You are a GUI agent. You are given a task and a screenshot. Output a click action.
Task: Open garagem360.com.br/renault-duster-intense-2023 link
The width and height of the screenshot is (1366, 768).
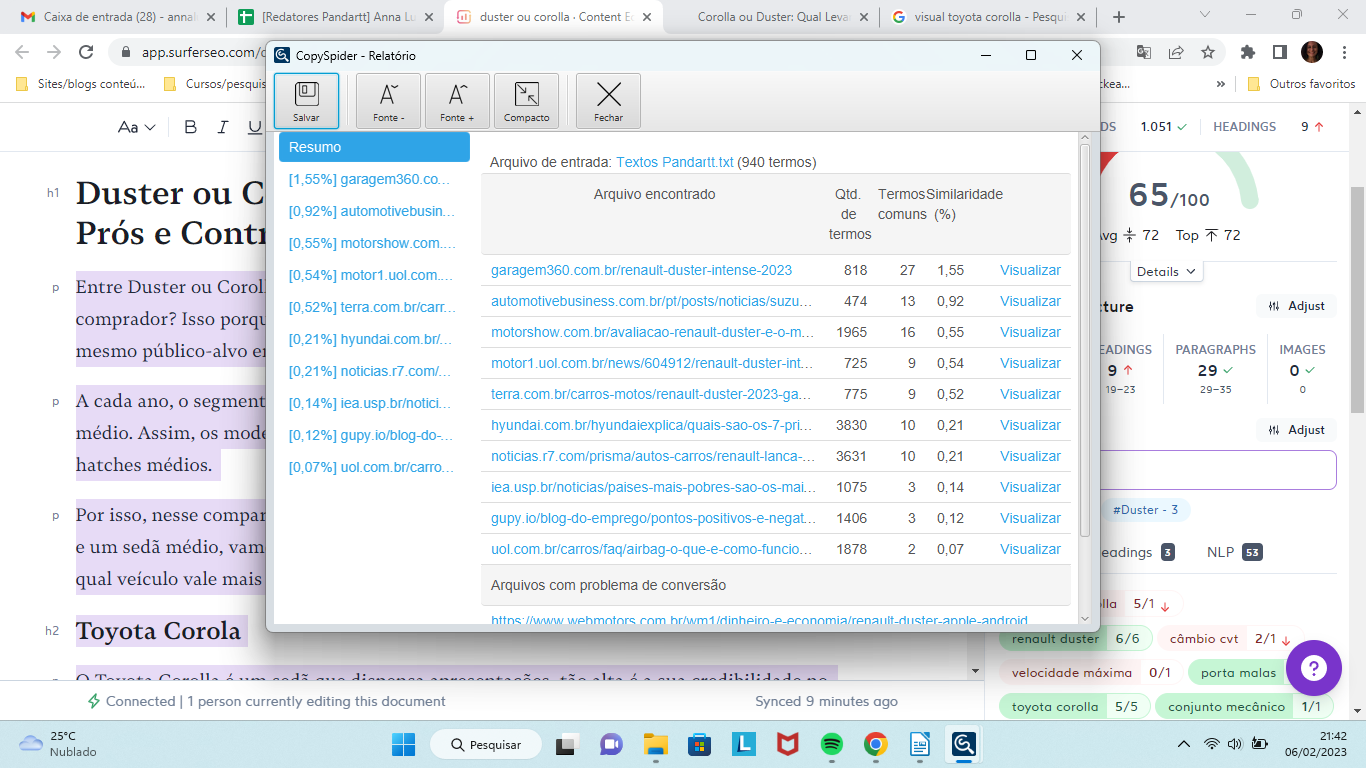pyautogui.click(x=641, y=270)
